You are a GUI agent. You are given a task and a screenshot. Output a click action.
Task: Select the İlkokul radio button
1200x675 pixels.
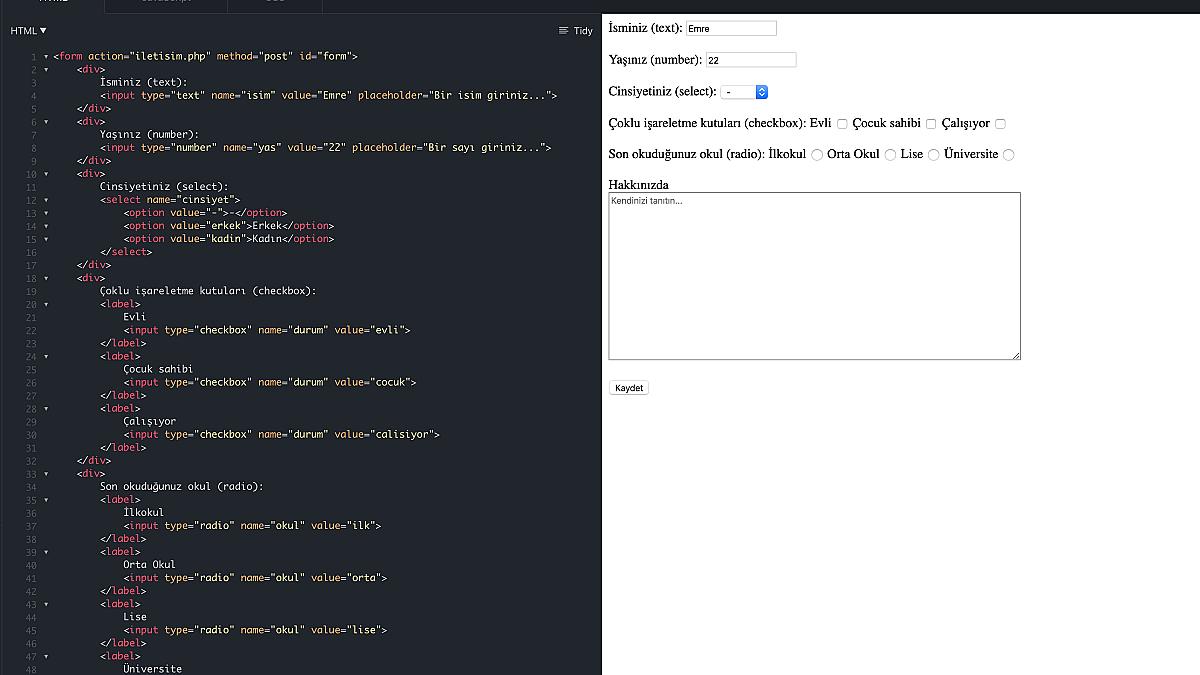[816, 154]
